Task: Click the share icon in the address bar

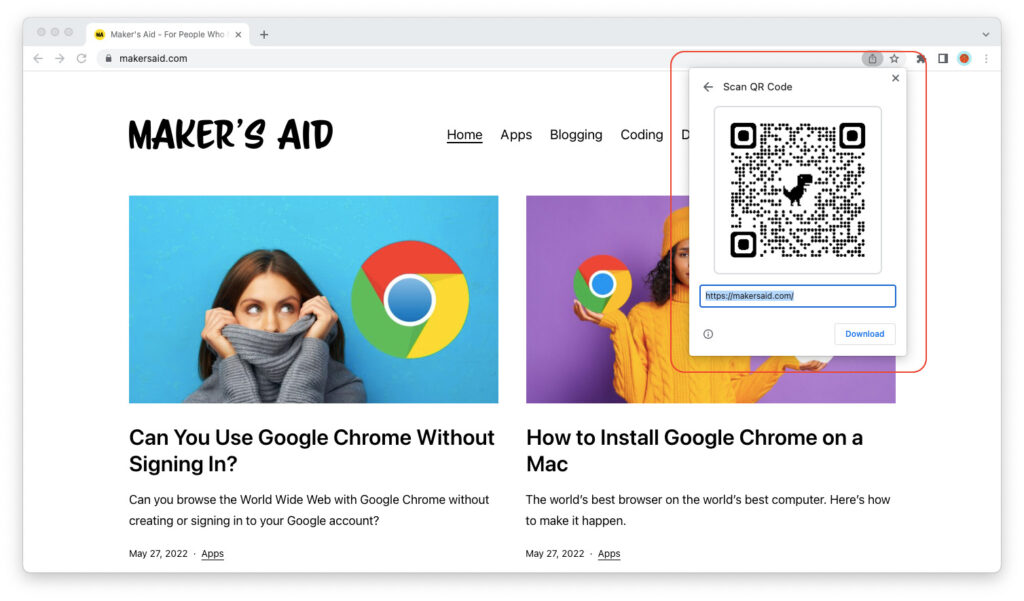Action: click(x=872, y=59)
